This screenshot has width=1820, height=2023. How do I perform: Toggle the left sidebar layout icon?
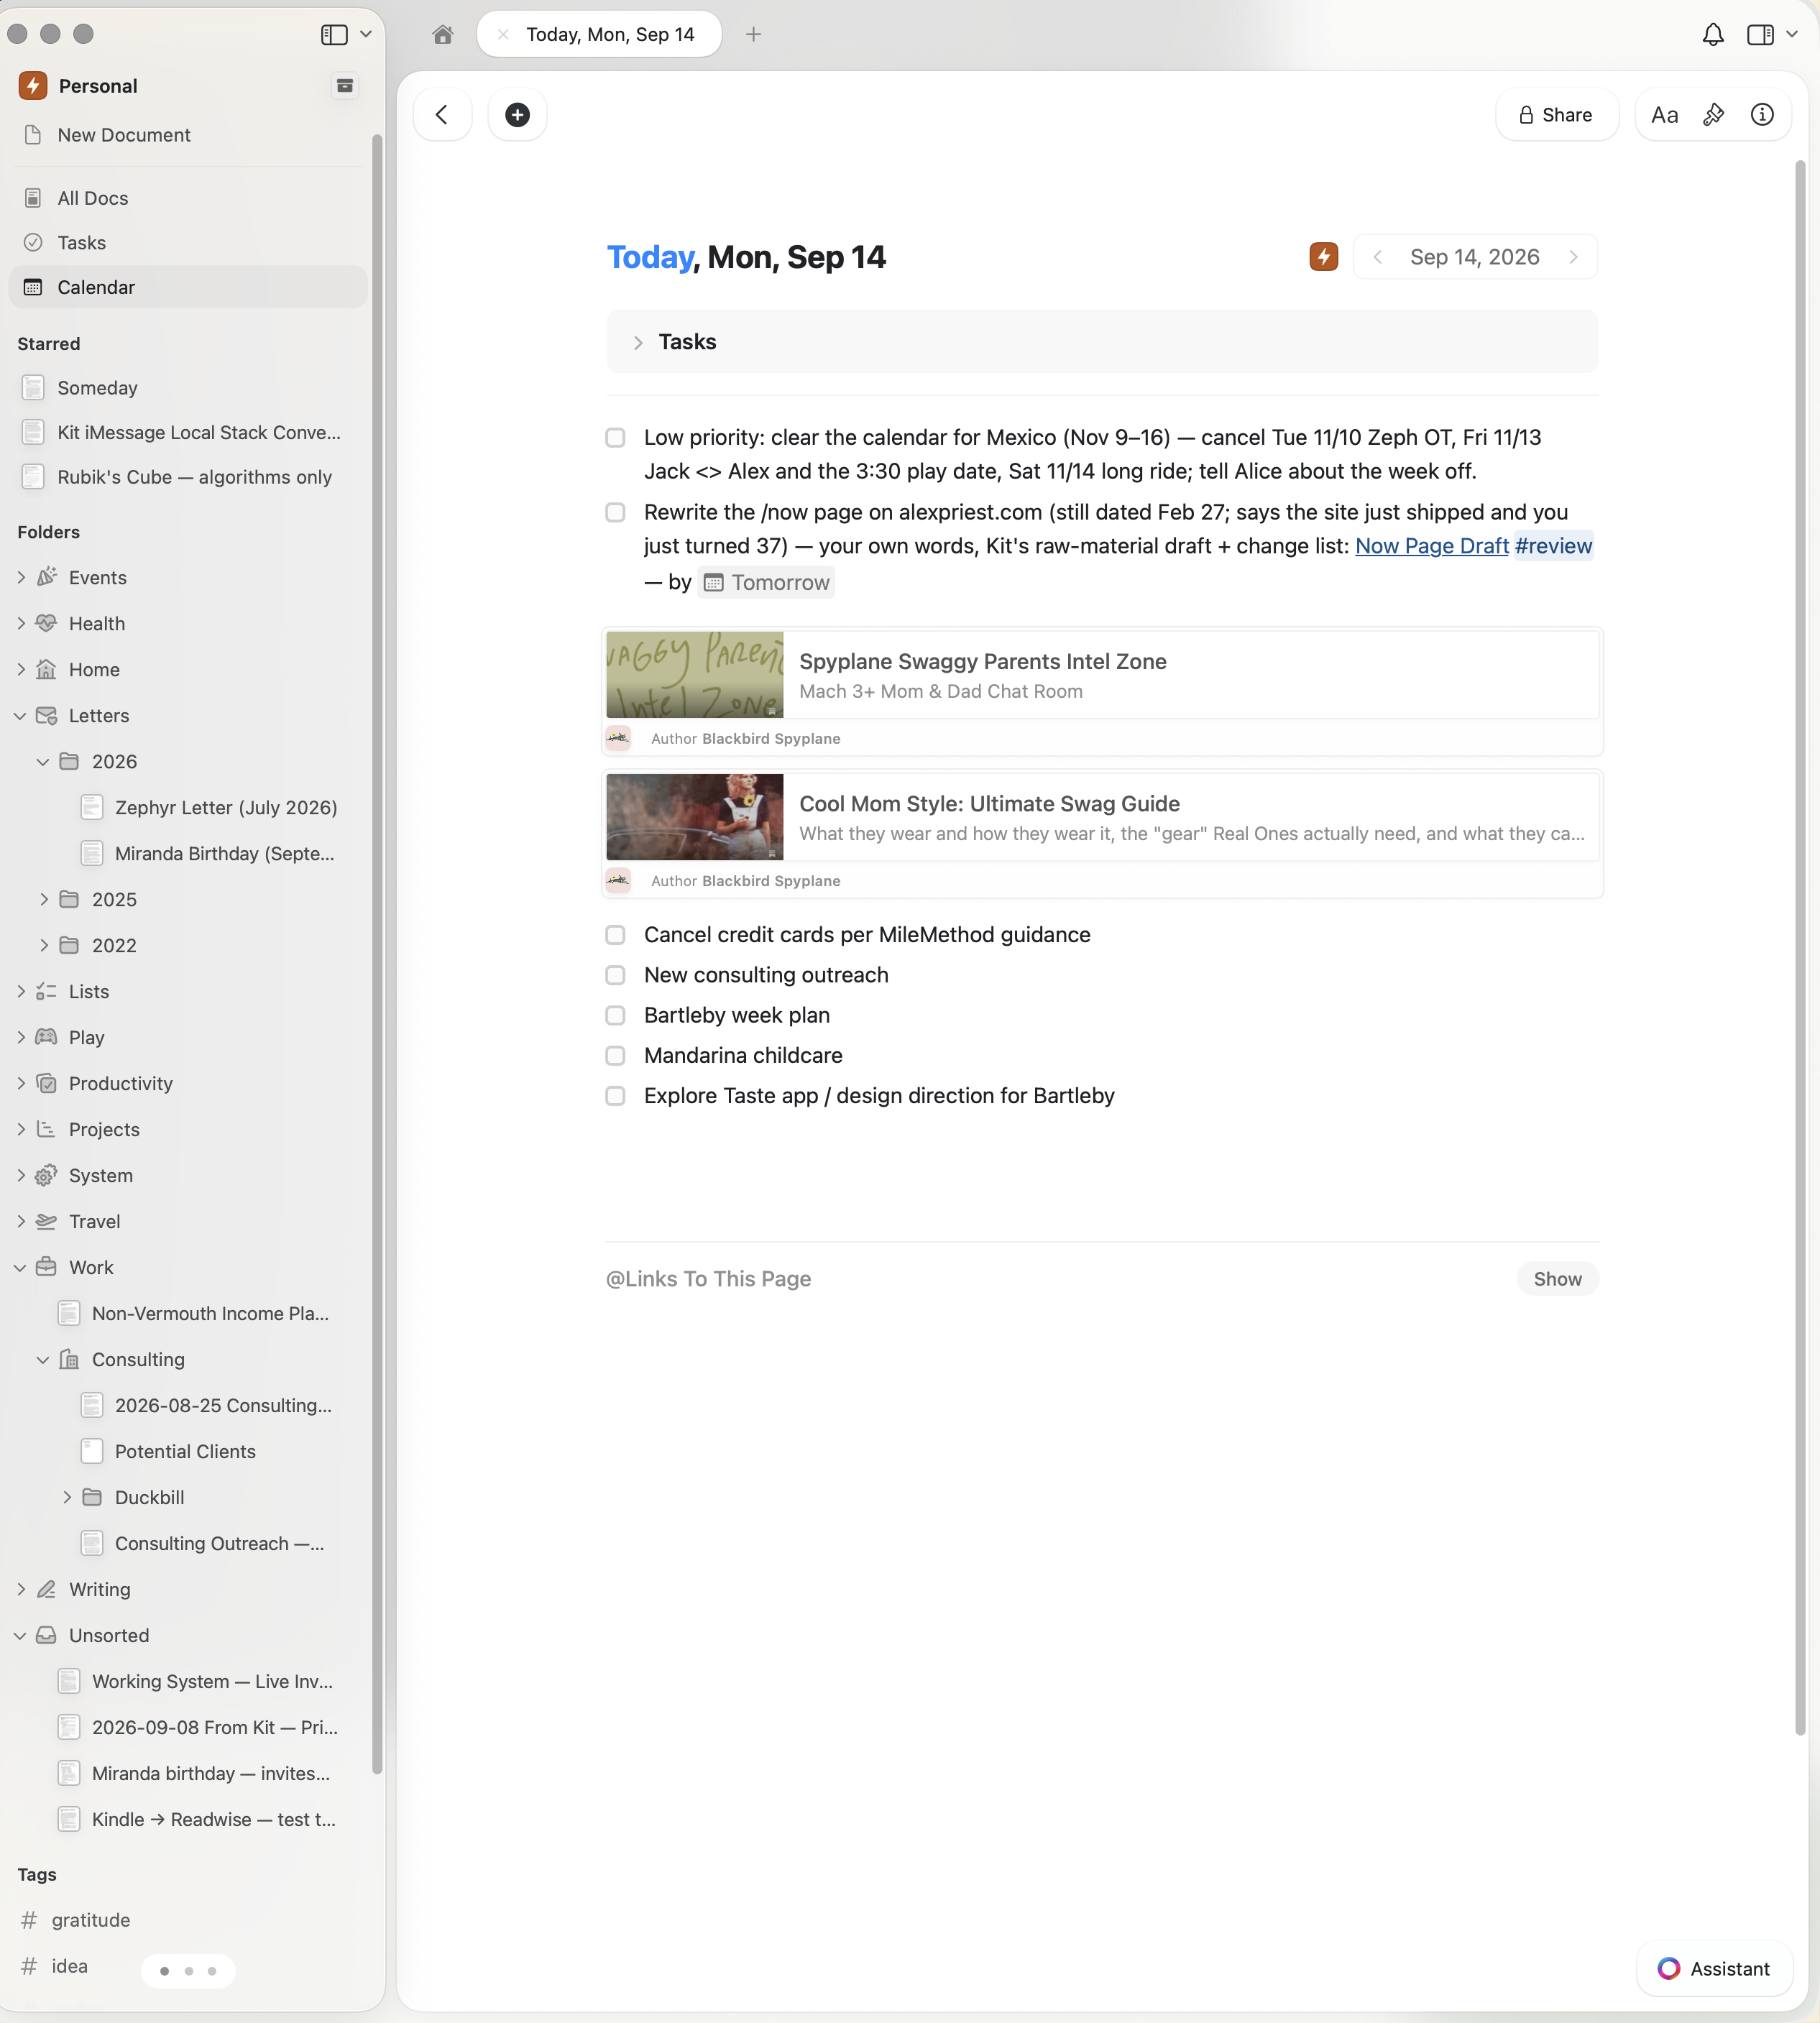click(334, 35)
